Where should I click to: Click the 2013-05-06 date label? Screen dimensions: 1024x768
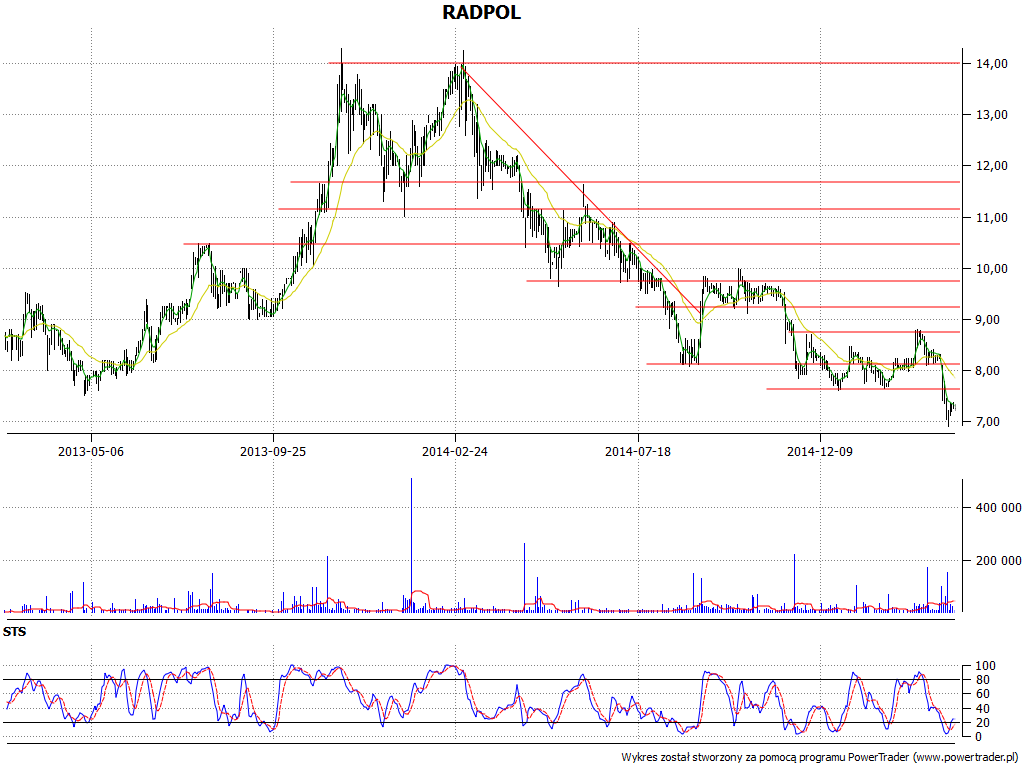[x=91, y=451]
